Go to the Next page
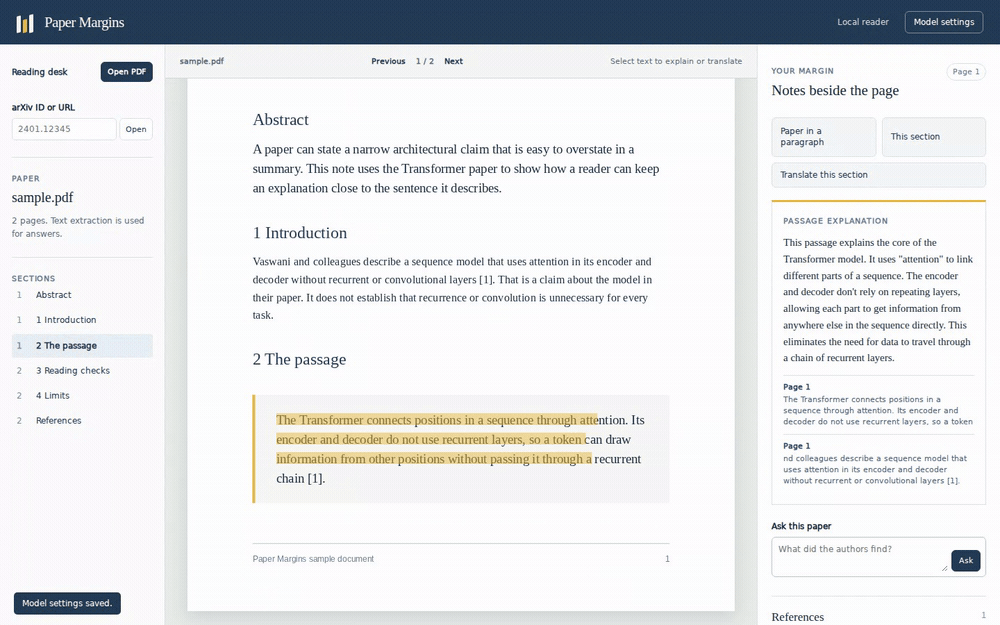The width and height of the screenshot is (1000, 625). [x=453, y=61]
